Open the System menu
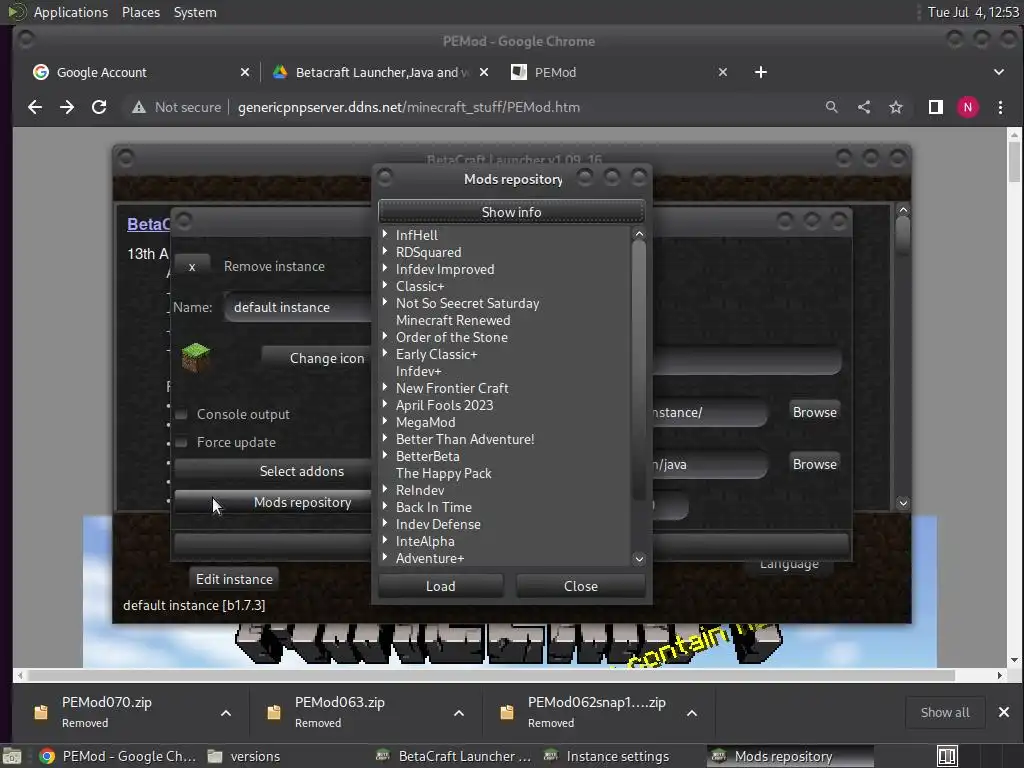 195,12
